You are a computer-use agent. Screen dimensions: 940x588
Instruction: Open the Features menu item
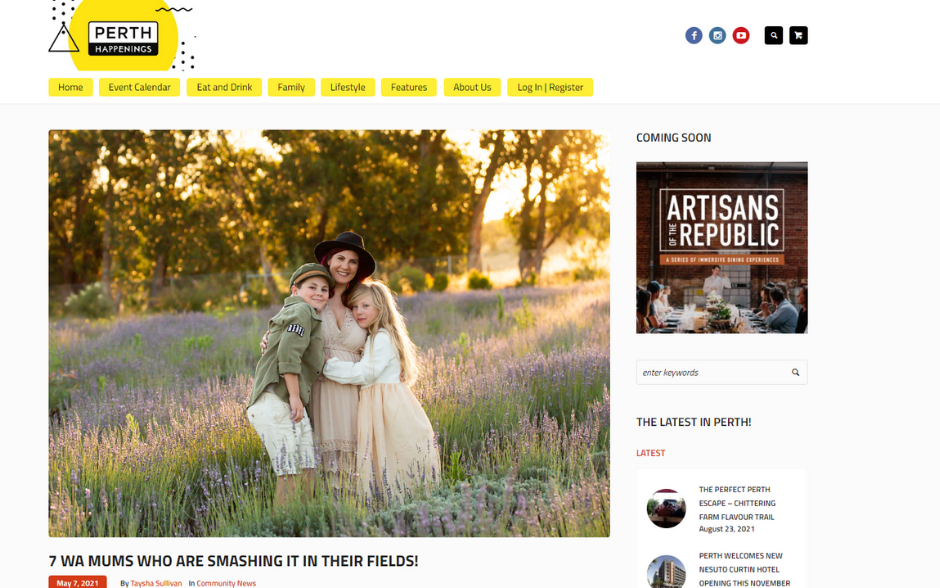click(x=409, y=87)
